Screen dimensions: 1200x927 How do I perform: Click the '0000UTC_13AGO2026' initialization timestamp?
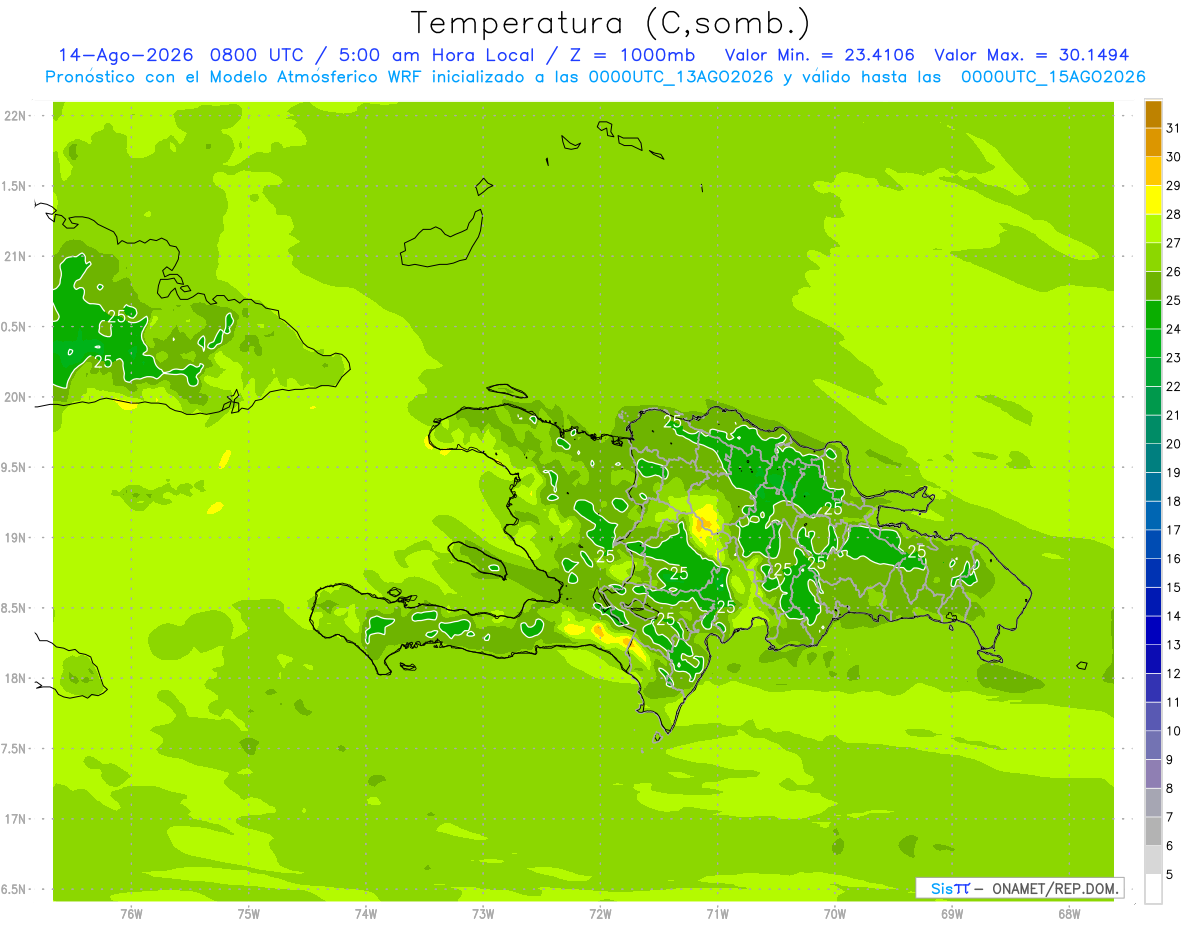pos(681,77)
